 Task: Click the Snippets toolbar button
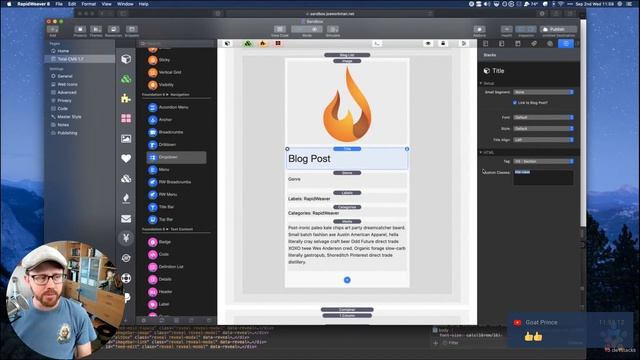point(132,29)
